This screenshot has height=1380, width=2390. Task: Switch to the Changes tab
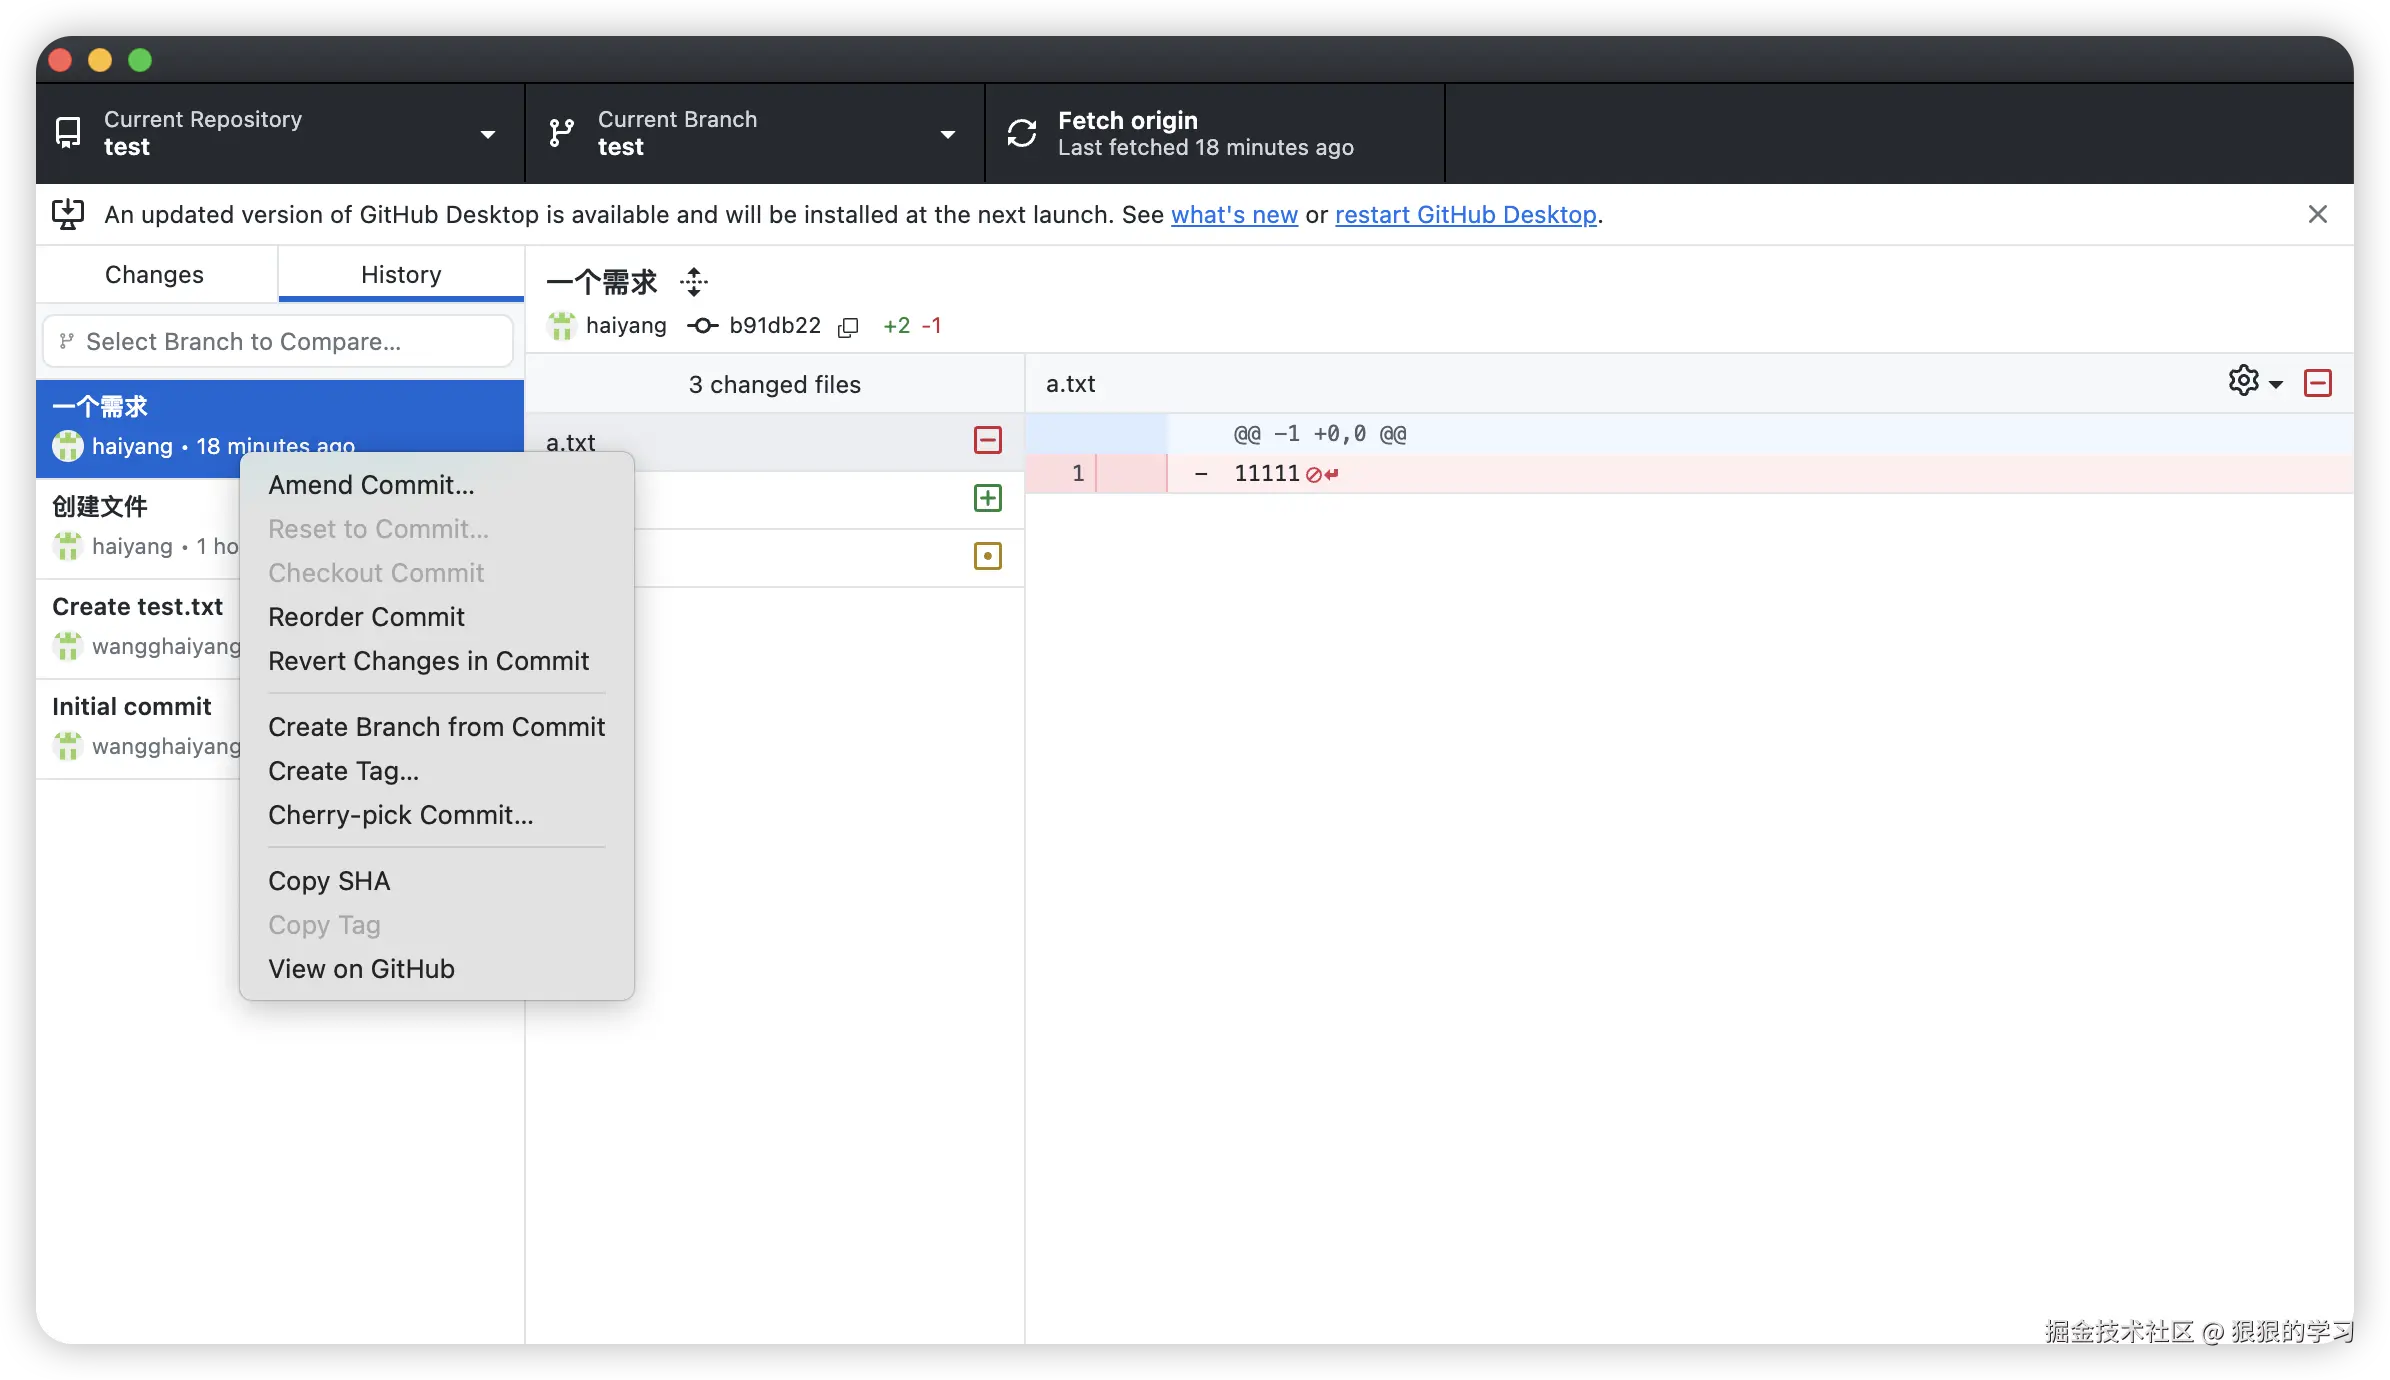pyautogui.click(x=155, y=275)
